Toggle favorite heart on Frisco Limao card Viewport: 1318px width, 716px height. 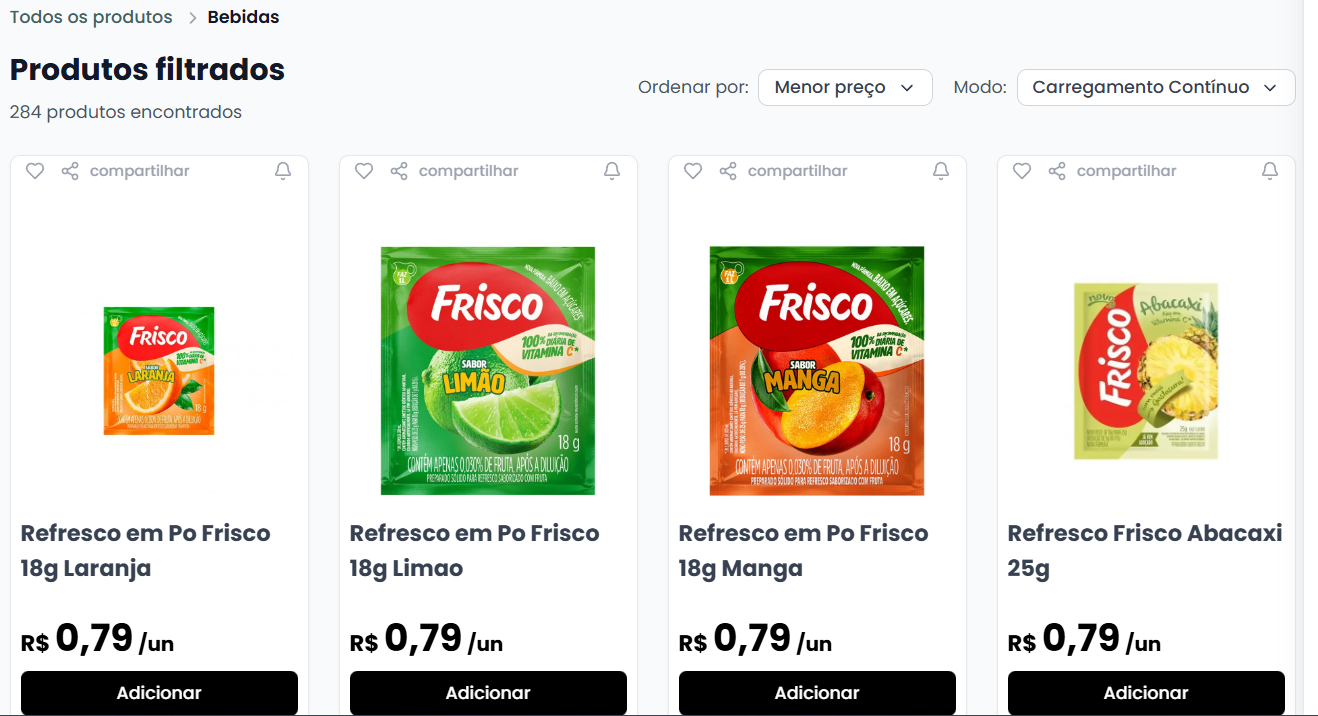[364, 171]
